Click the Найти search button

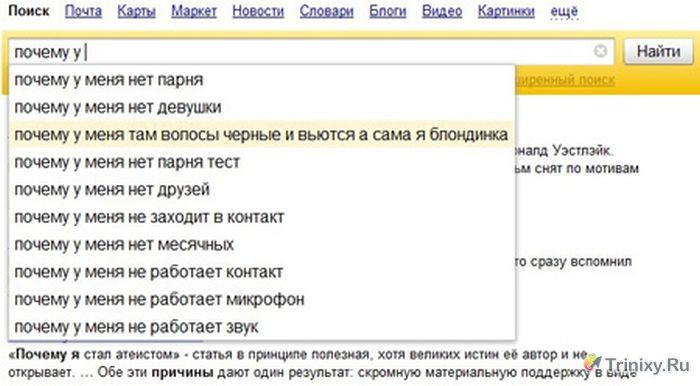(x=658, y=51)
